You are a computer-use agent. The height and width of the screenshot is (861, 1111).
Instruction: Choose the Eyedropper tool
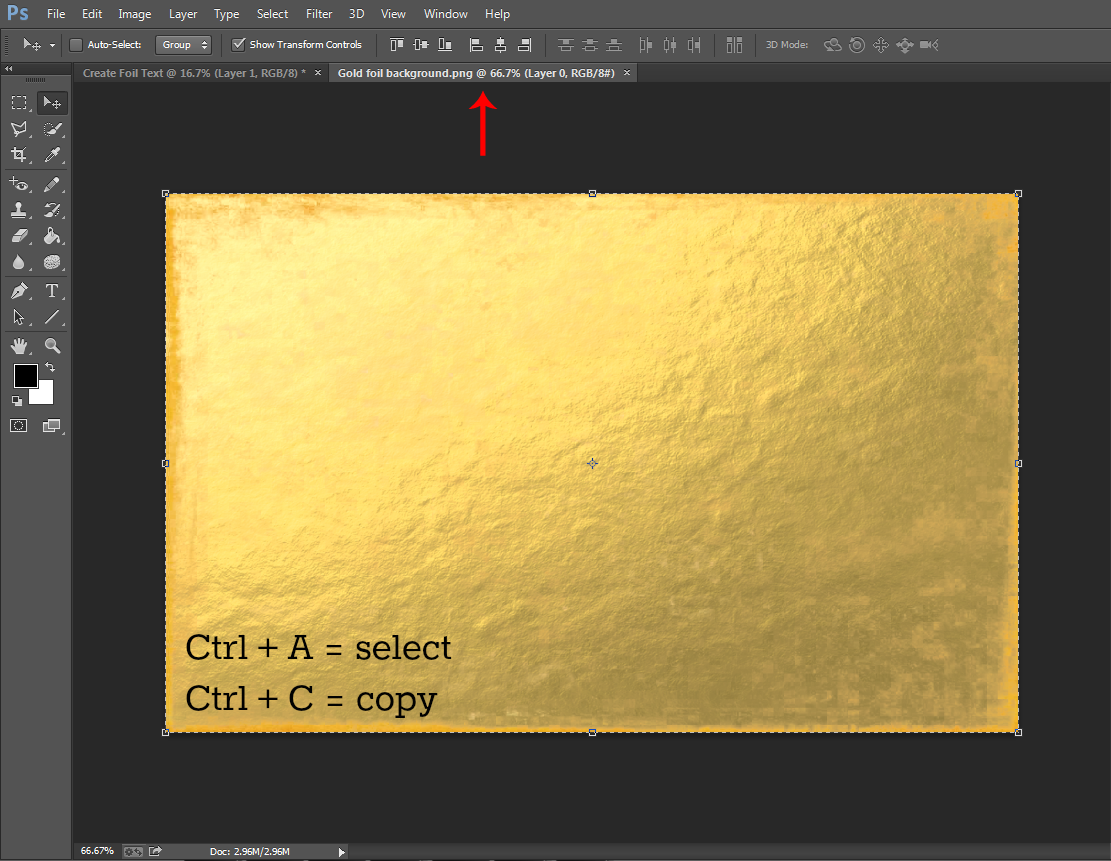point(52,154)
